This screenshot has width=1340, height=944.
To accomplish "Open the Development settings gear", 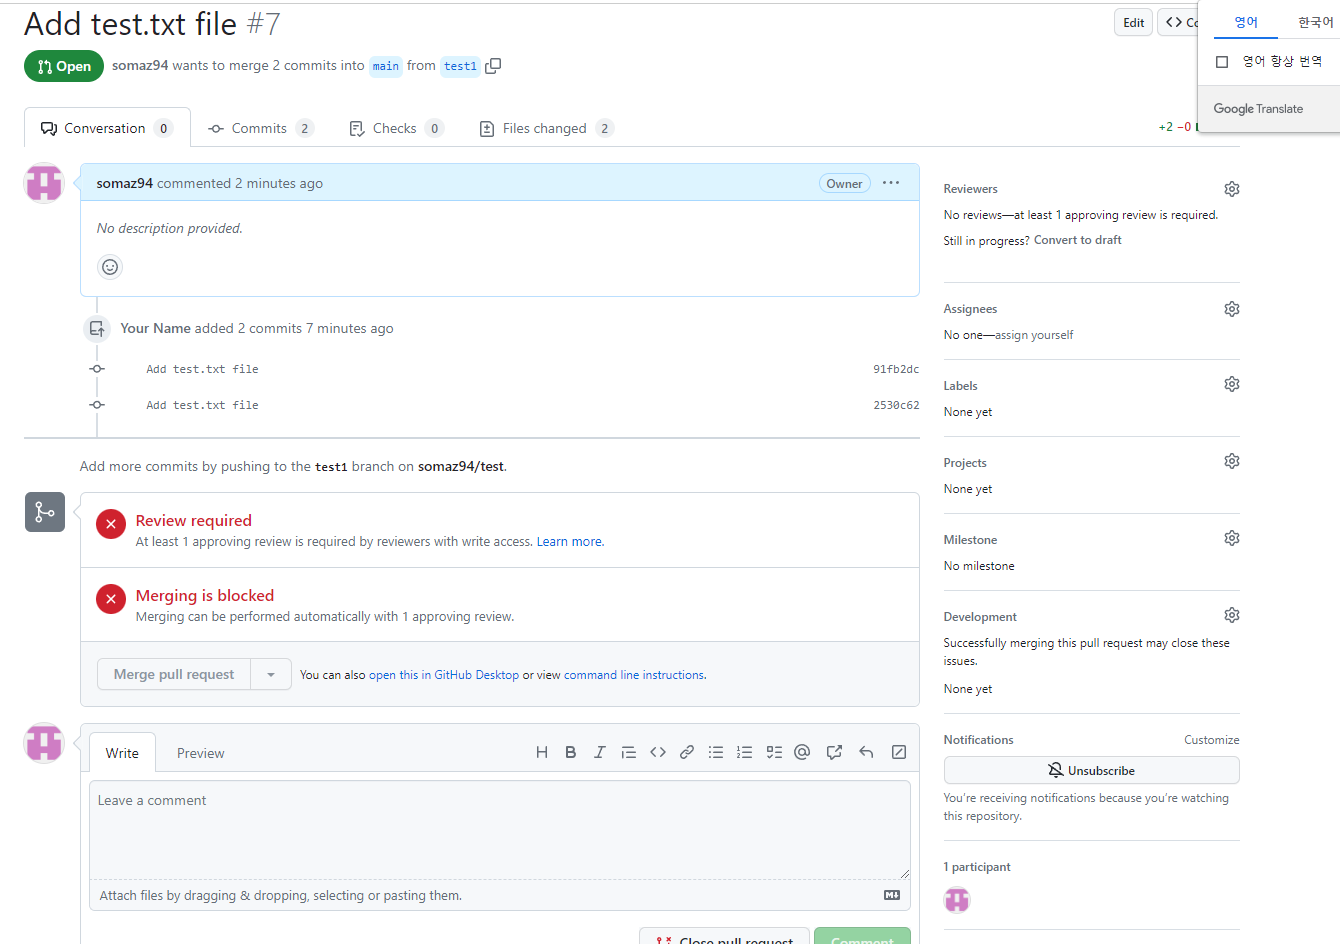I will point(1232,615).
